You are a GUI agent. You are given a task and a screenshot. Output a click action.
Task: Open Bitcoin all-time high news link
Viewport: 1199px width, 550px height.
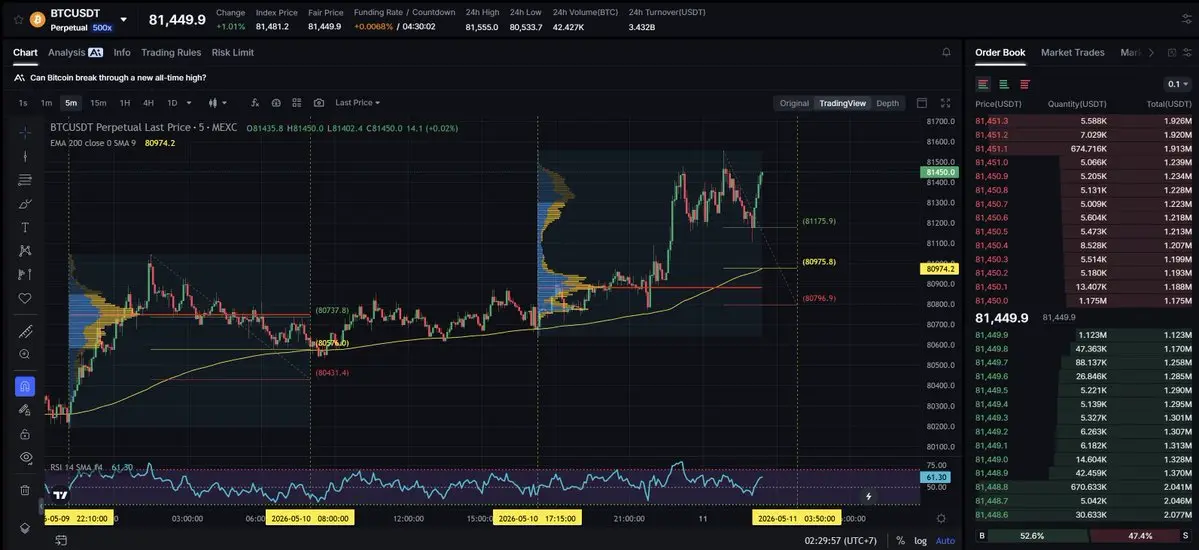pyautogui.click(x=118, y=78)
